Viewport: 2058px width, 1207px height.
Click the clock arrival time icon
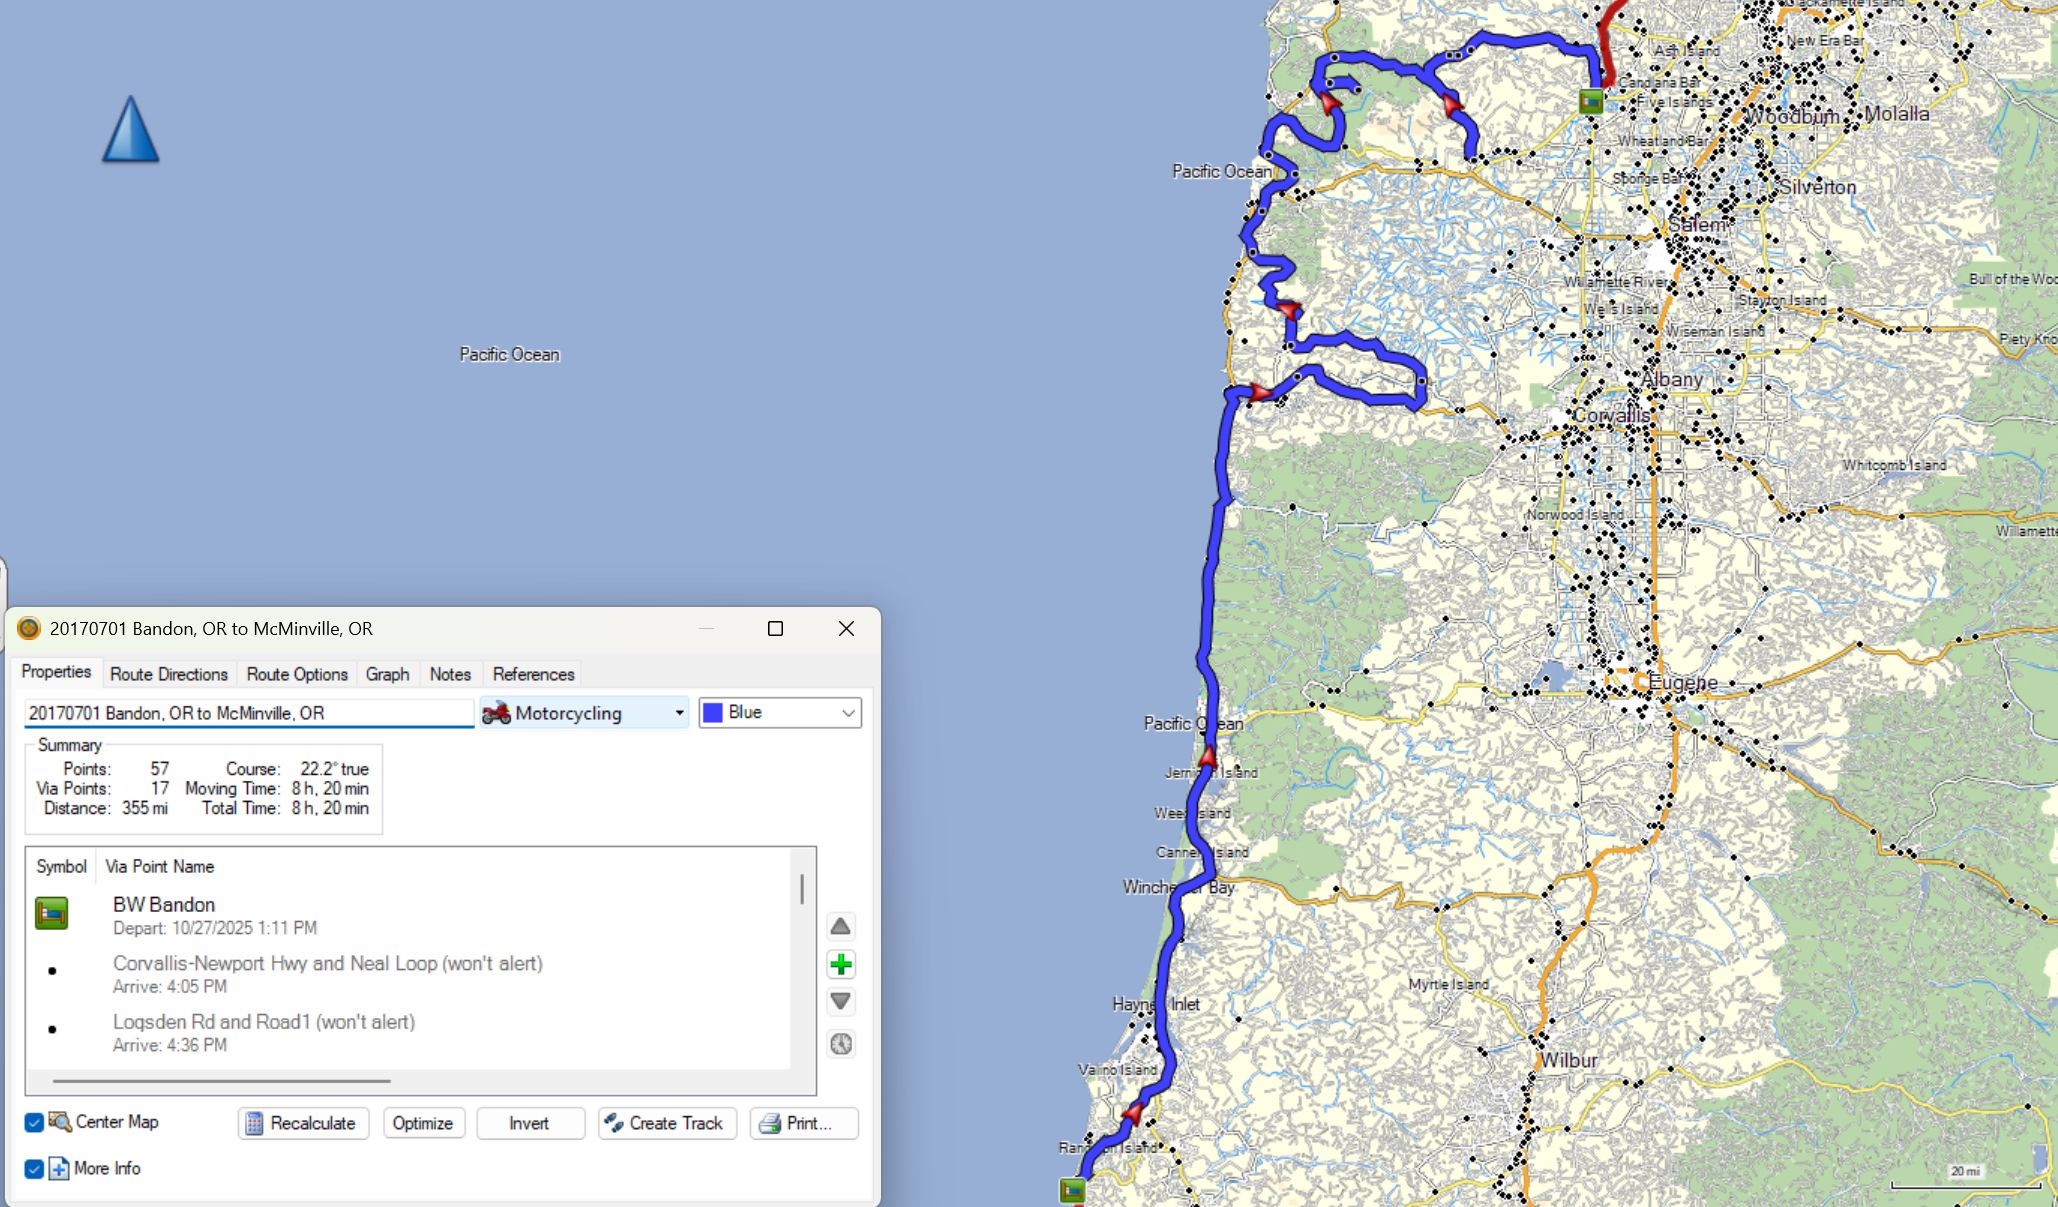pyautogui.click(x=840, y=1044)
